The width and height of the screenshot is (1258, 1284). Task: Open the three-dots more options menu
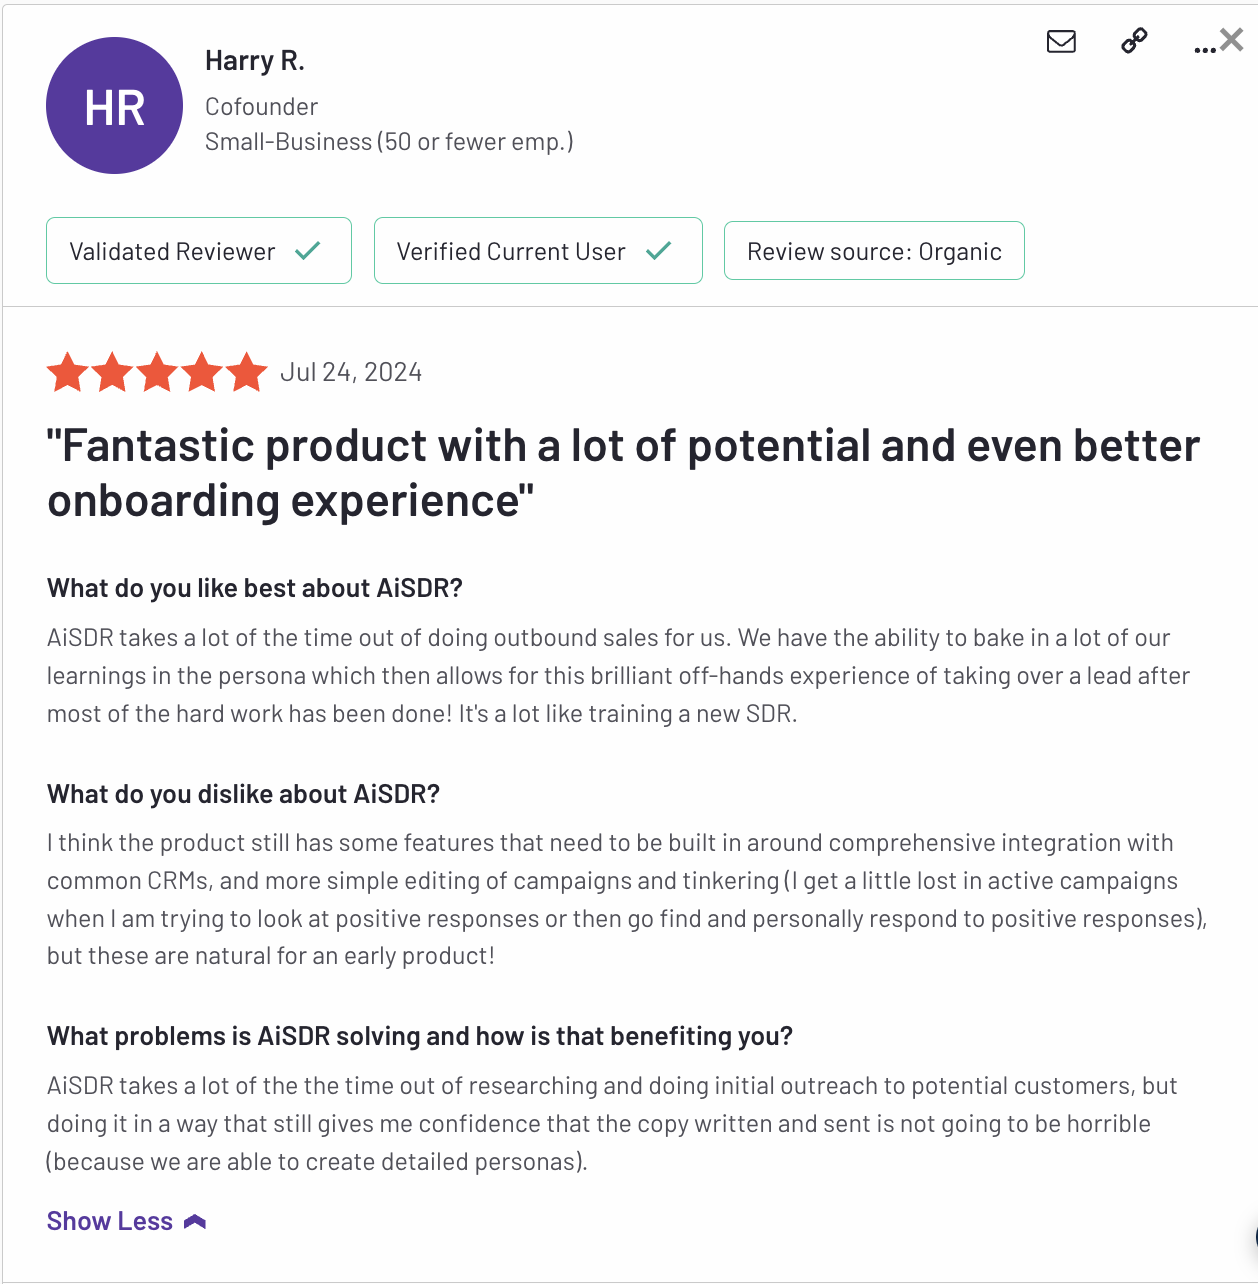coord(1204,48)
